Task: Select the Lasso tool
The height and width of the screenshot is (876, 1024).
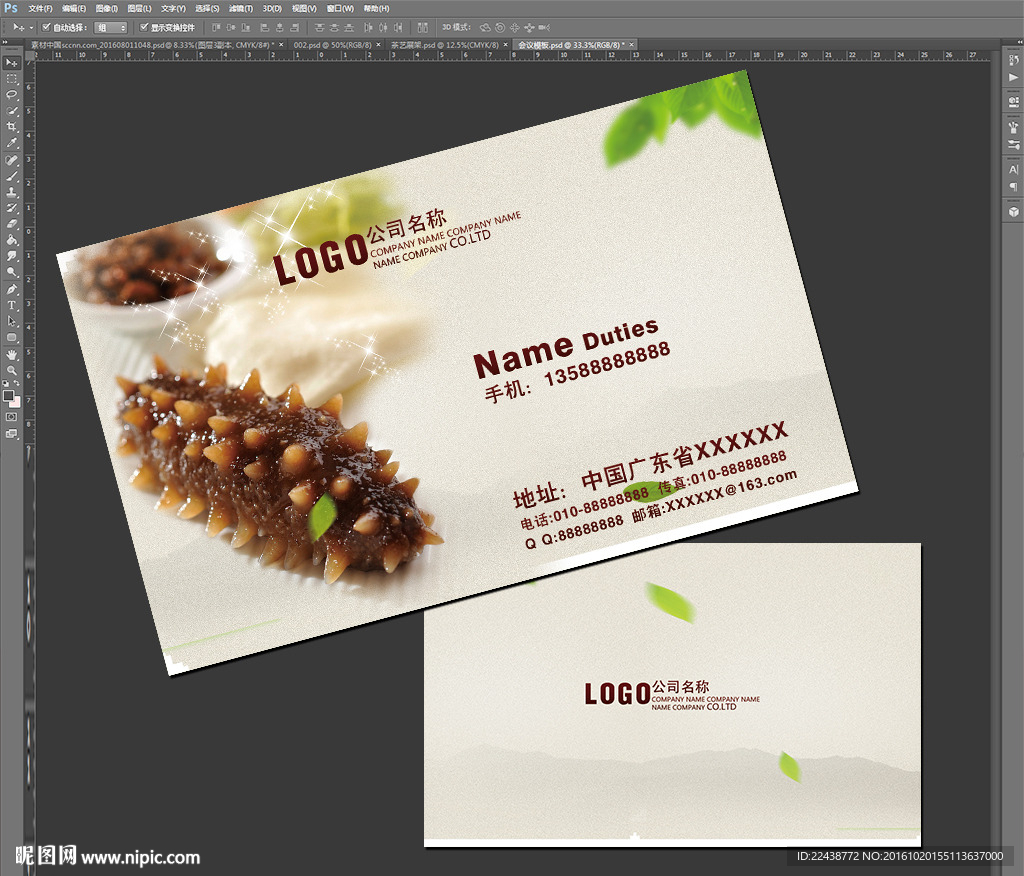Action: point(12,94)
